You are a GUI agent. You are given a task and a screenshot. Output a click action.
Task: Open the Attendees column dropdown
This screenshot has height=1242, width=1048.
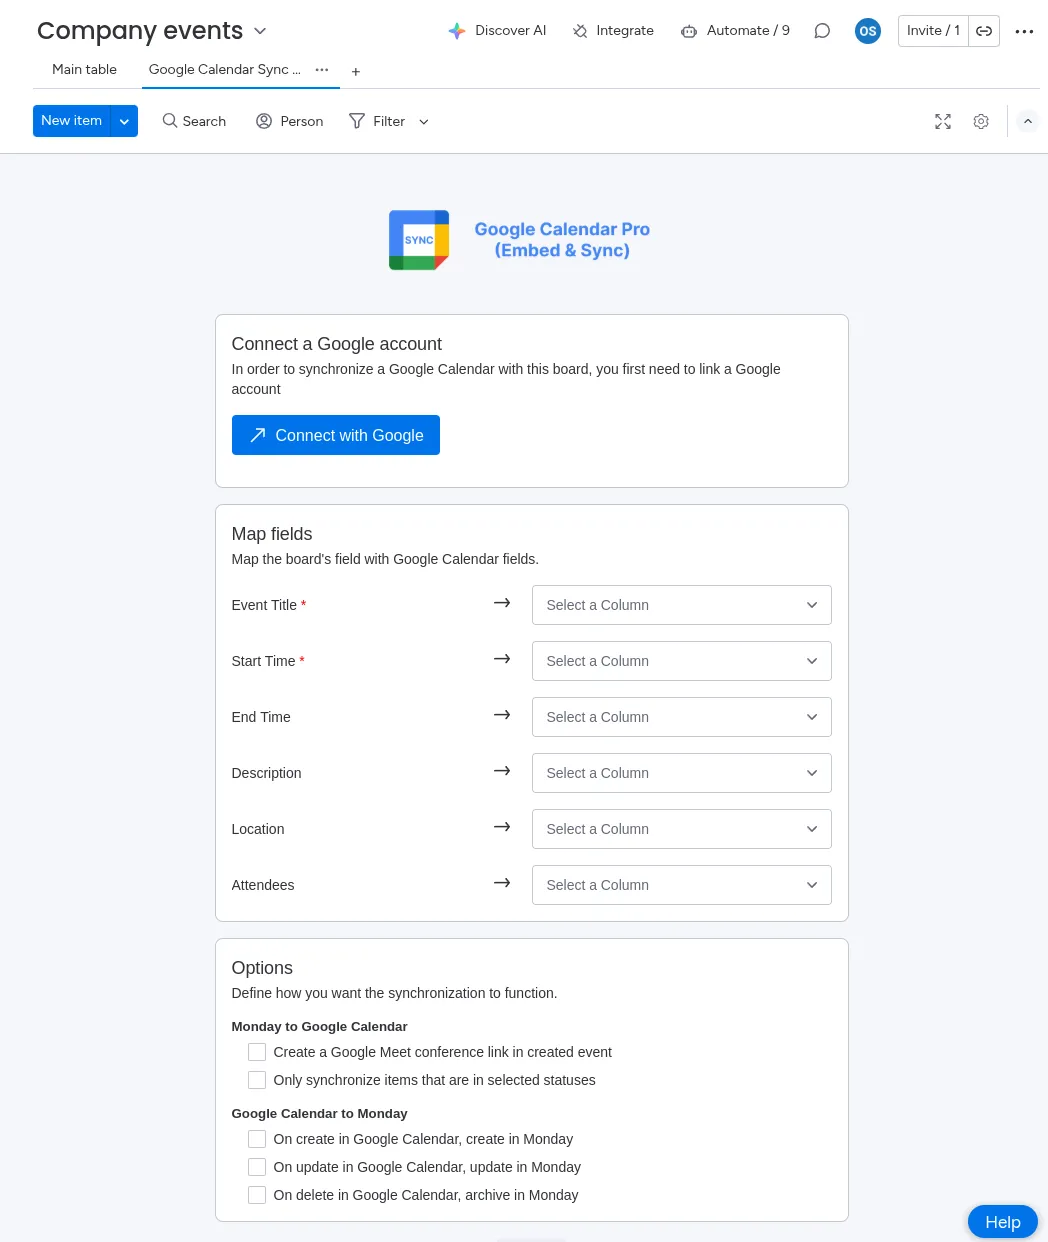coord(682,885)
